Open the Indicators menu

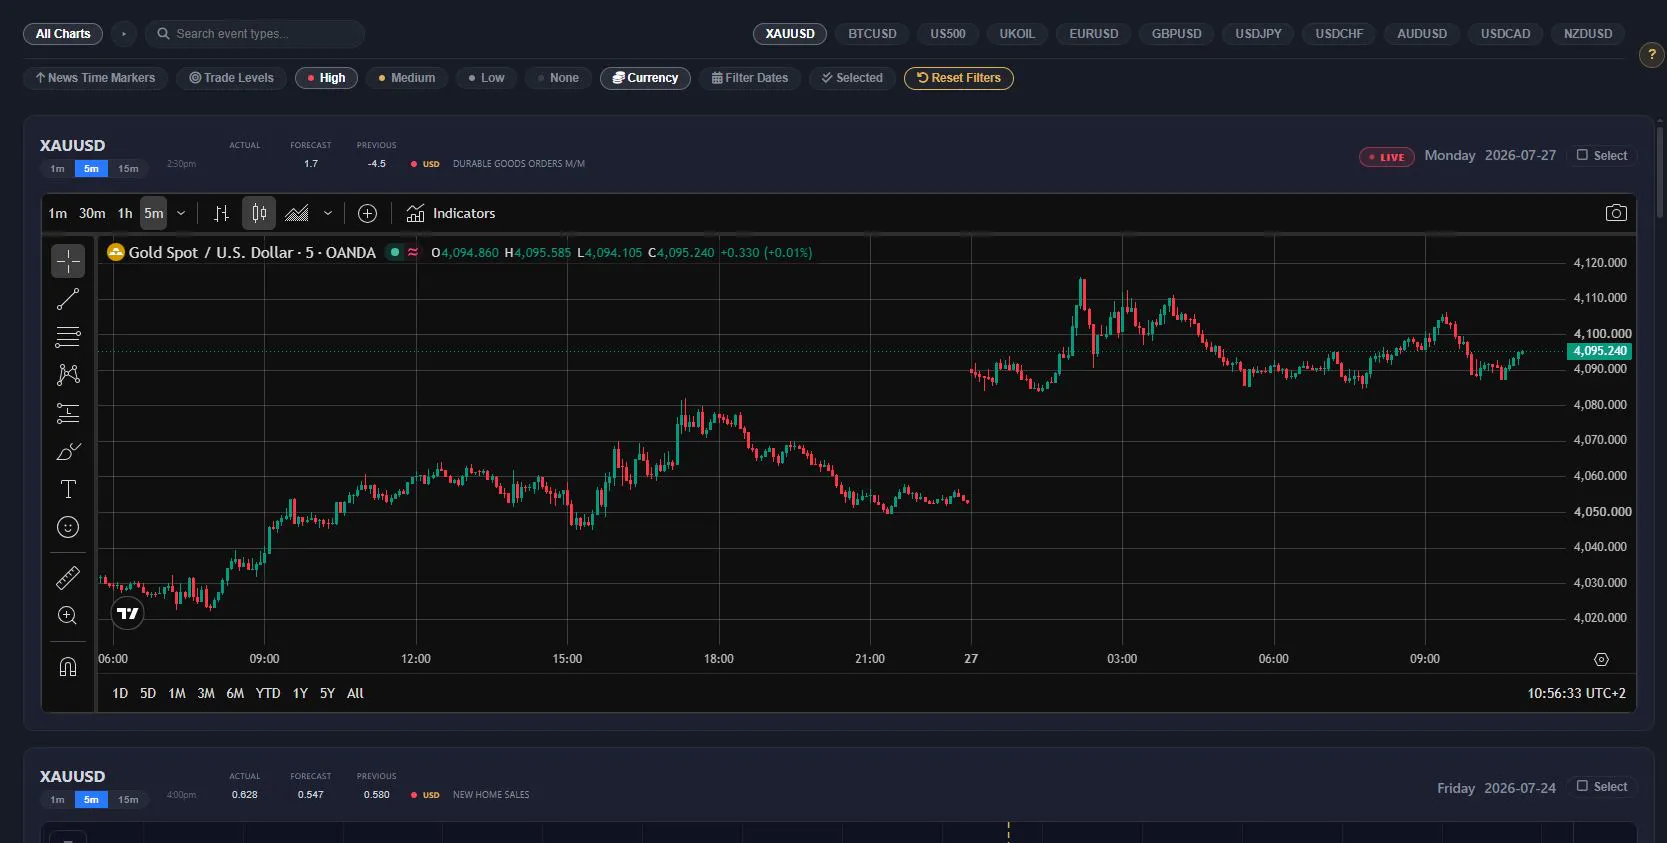pos(451,213)
